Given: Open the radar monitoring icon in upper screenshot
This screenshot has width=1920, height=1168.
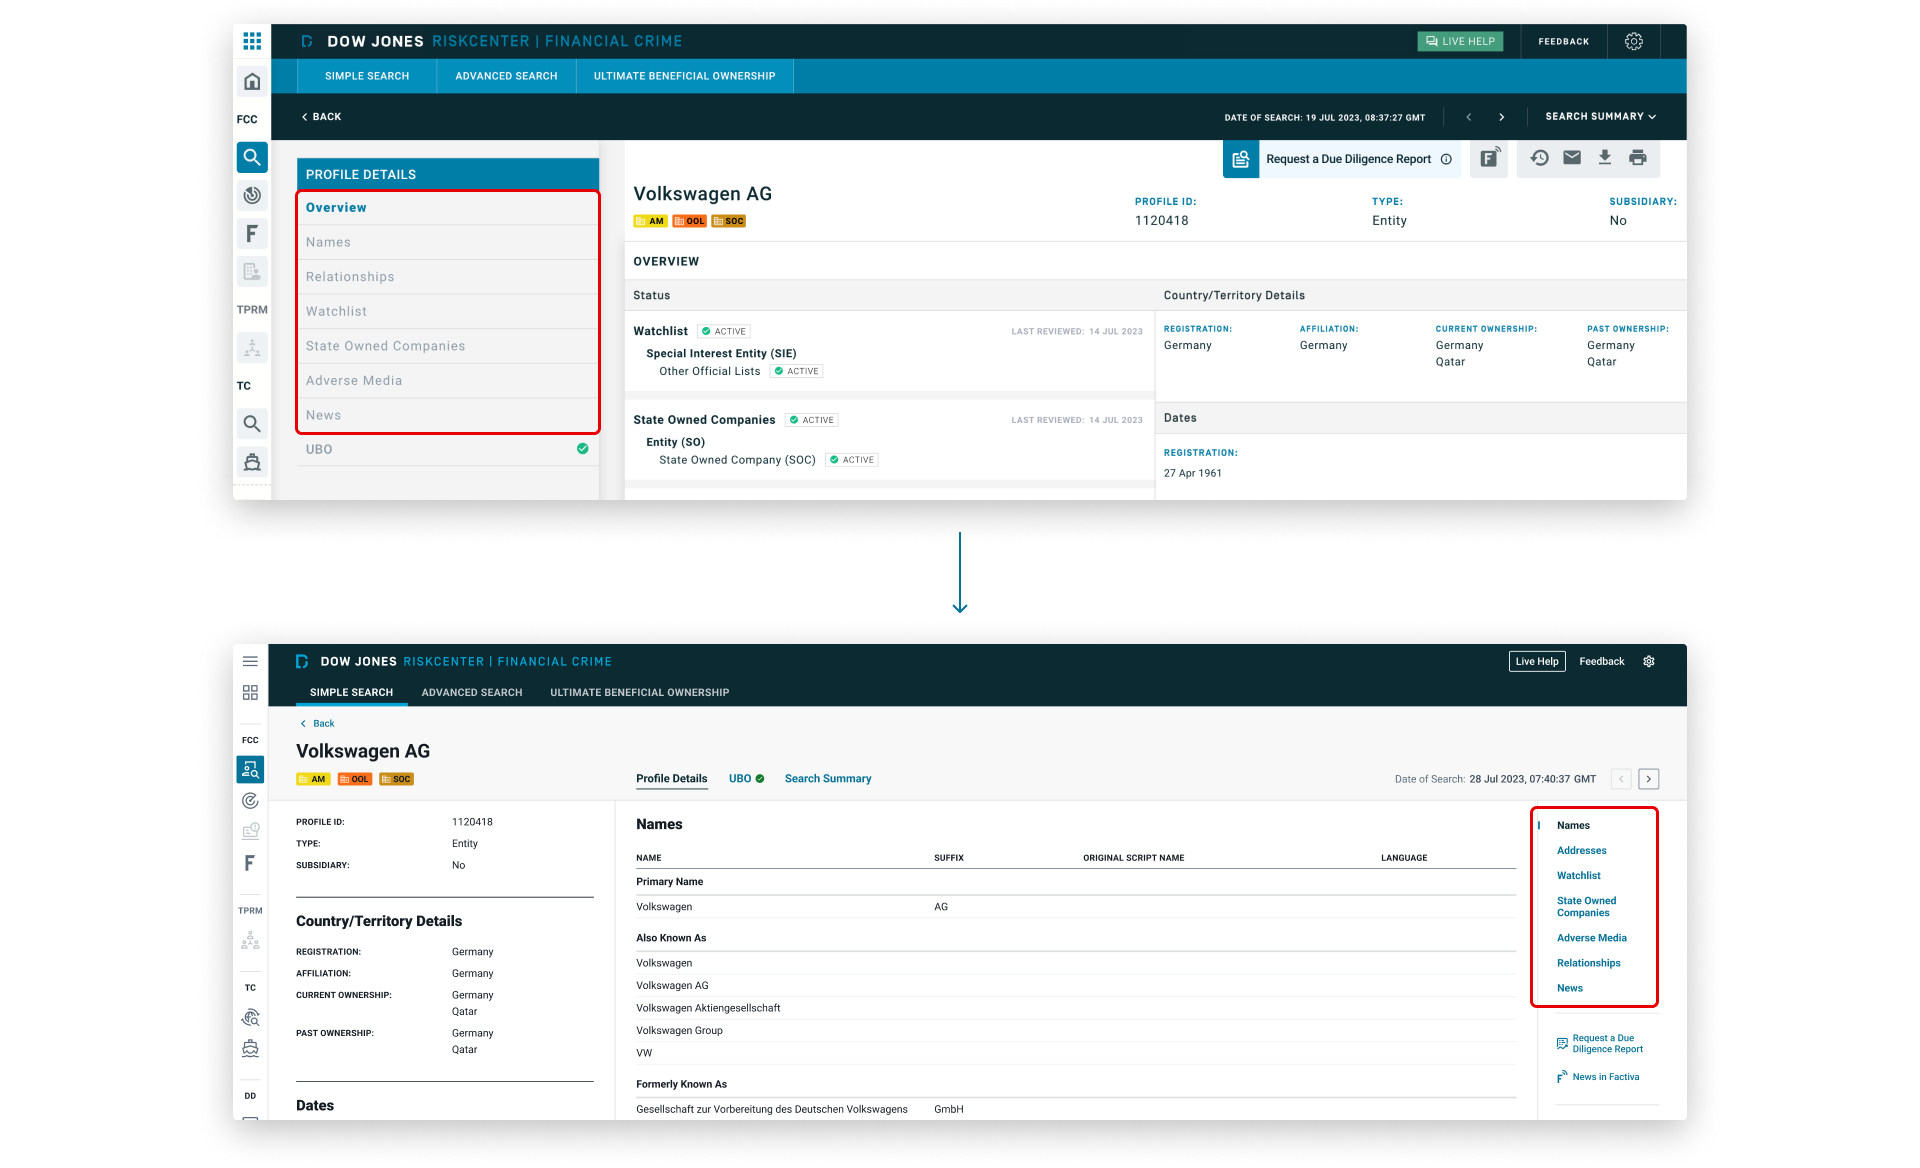Looking at the screenshot, I should click(x=252, y=195).
